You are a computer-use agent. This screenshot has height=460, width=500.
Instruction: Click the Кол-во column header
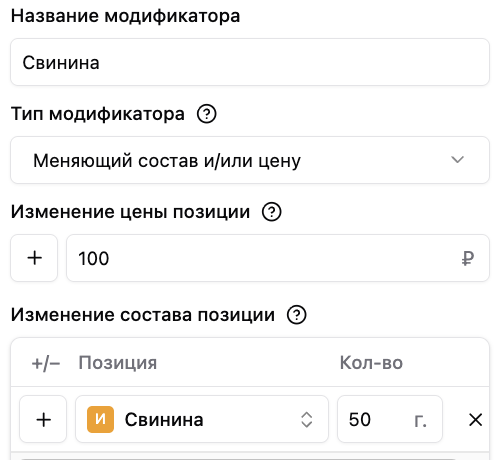click(371, 363)
